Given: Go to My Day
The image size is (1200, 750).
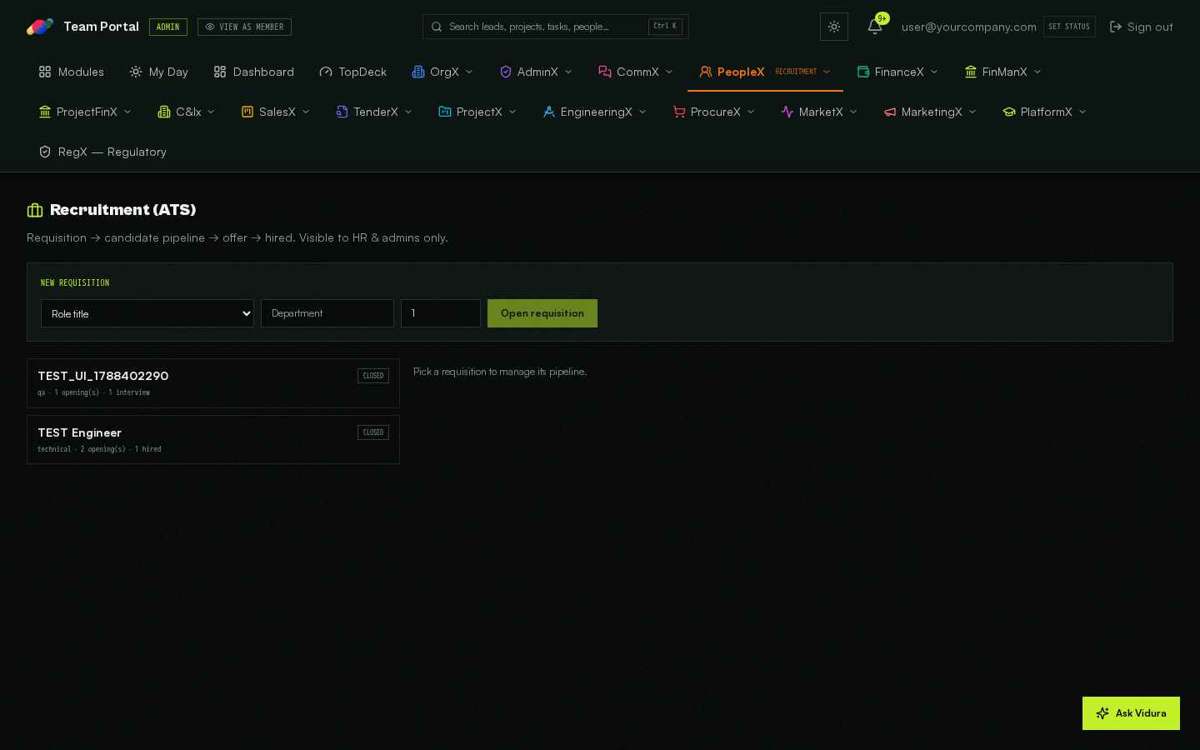Looking at the screenshot, I should [159, 72].
